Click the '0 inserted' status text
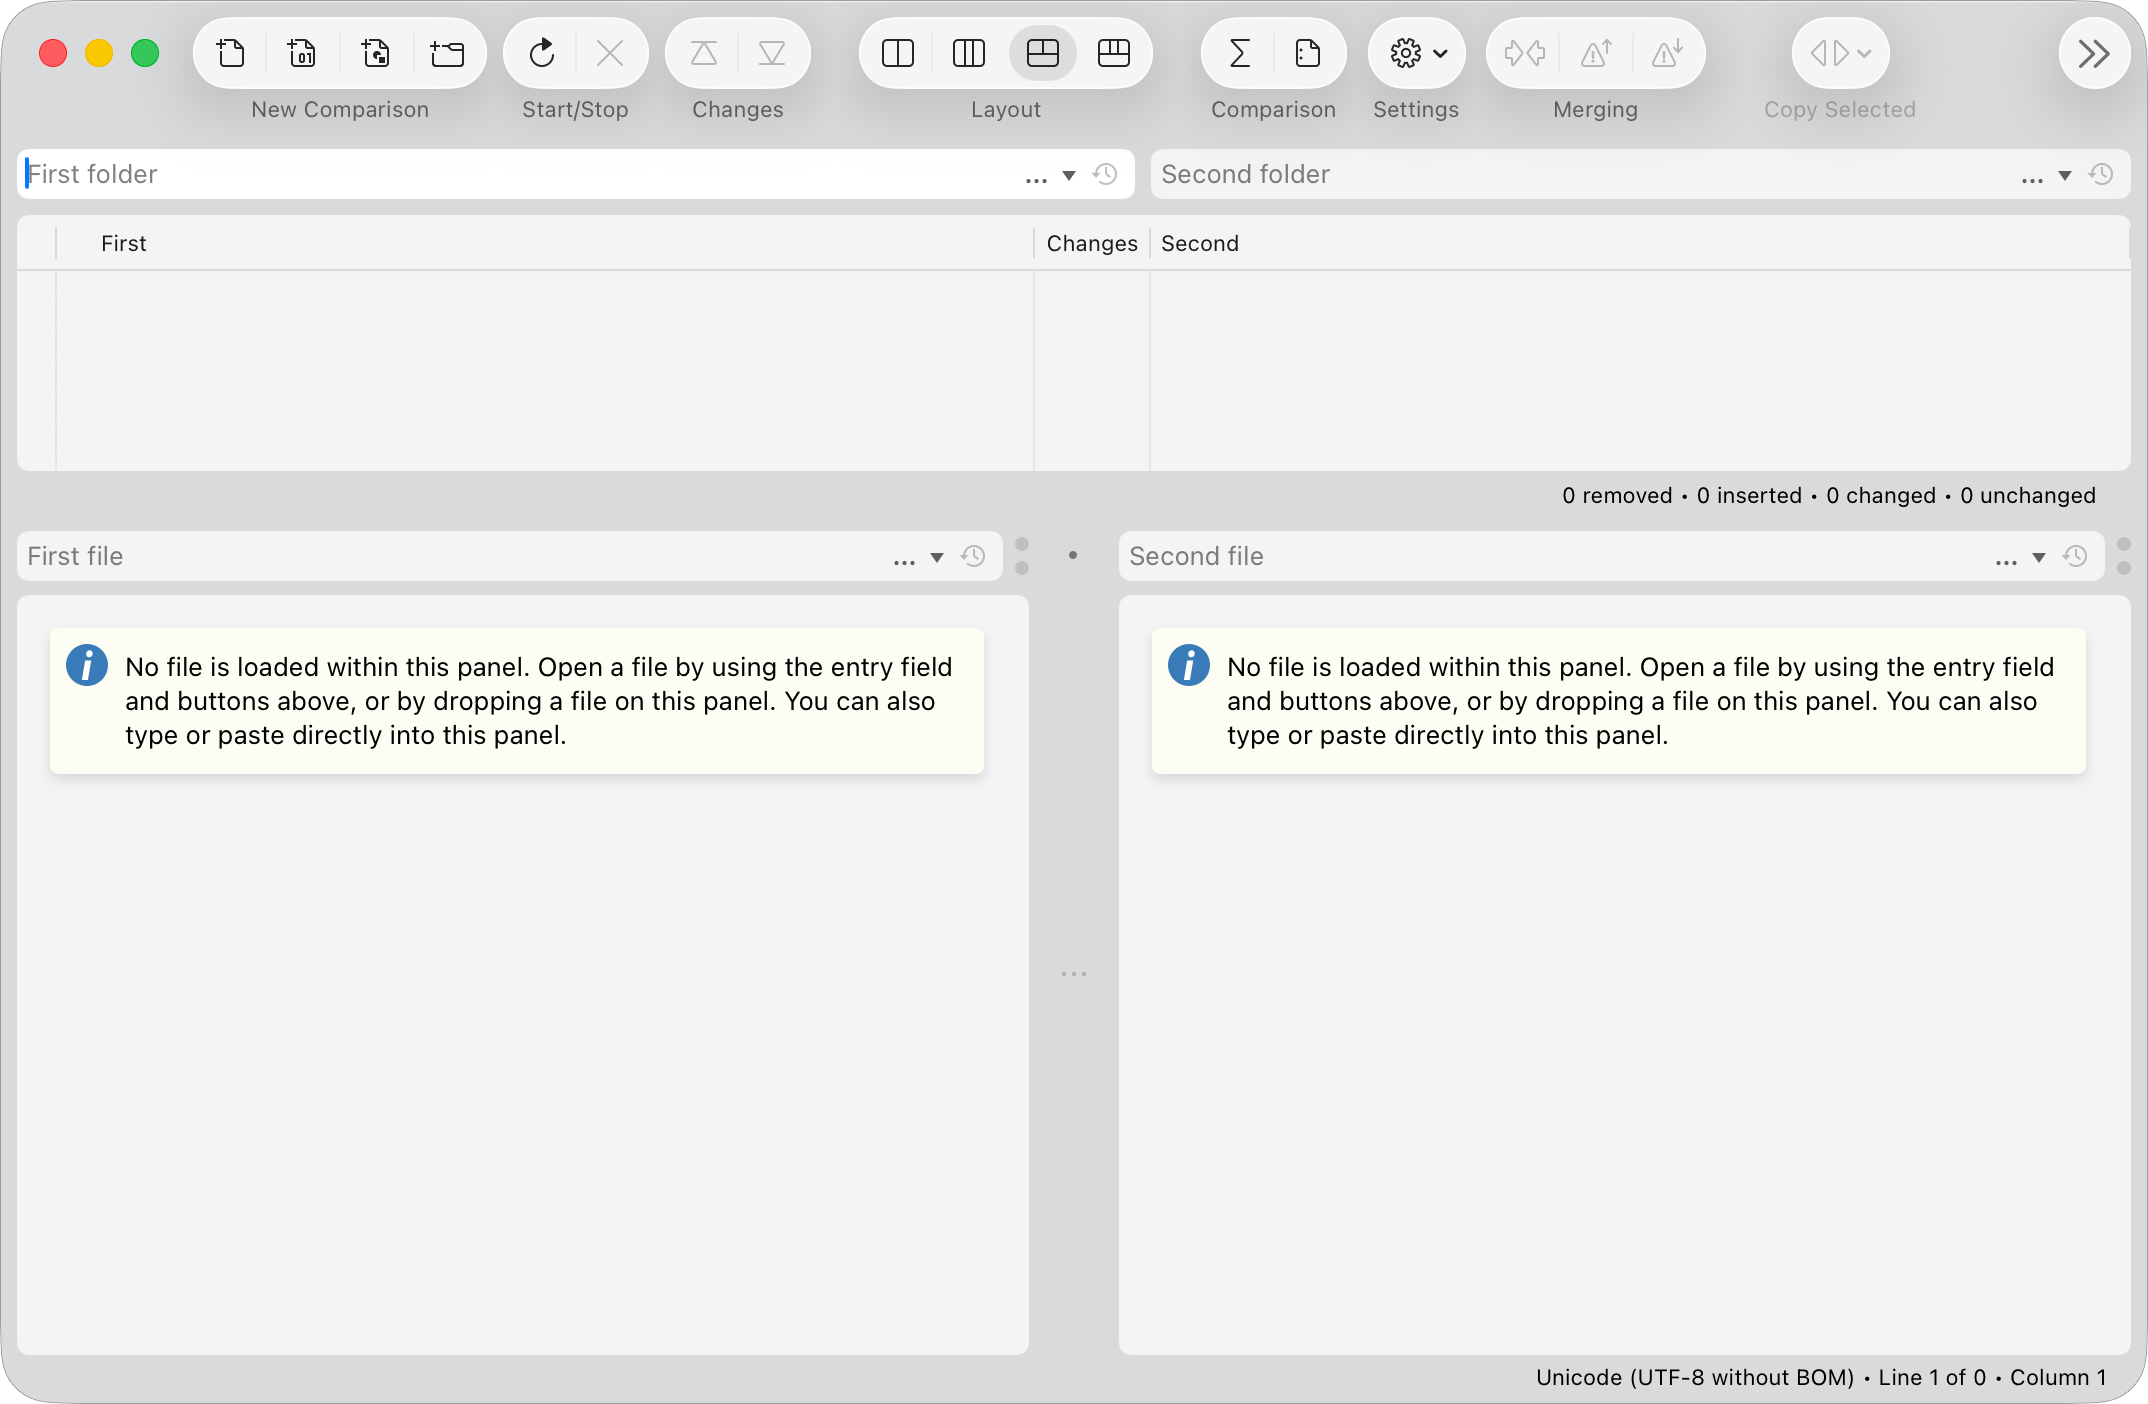2148x1404 pixels. point(1749,496)
